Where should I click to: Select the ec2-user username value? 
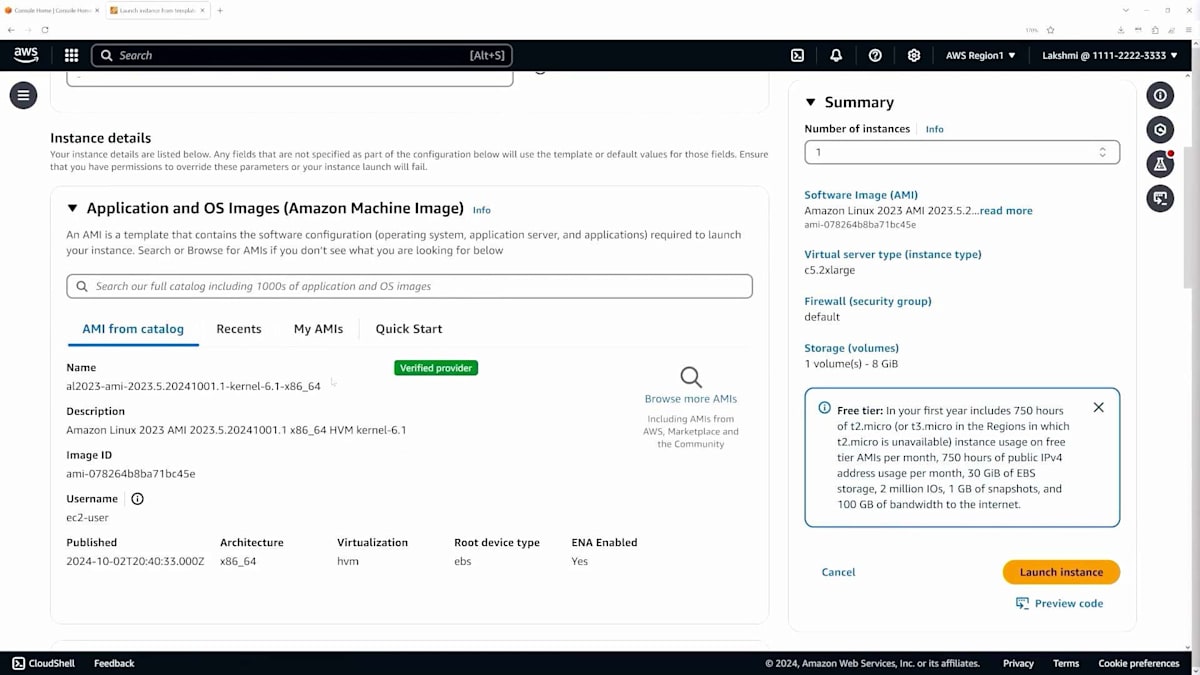(87, 518)
